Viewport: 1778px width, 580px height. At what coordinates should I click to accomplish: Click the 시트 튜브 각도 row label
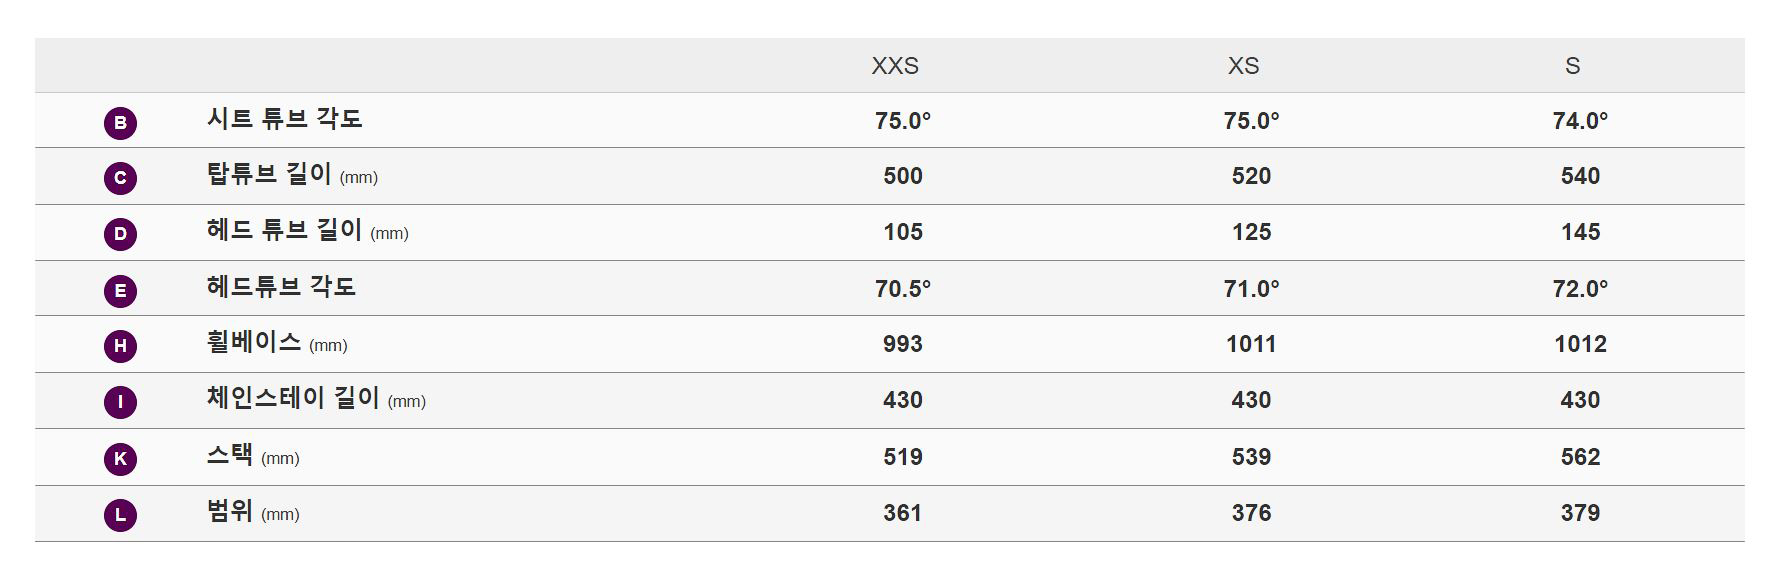285,119
